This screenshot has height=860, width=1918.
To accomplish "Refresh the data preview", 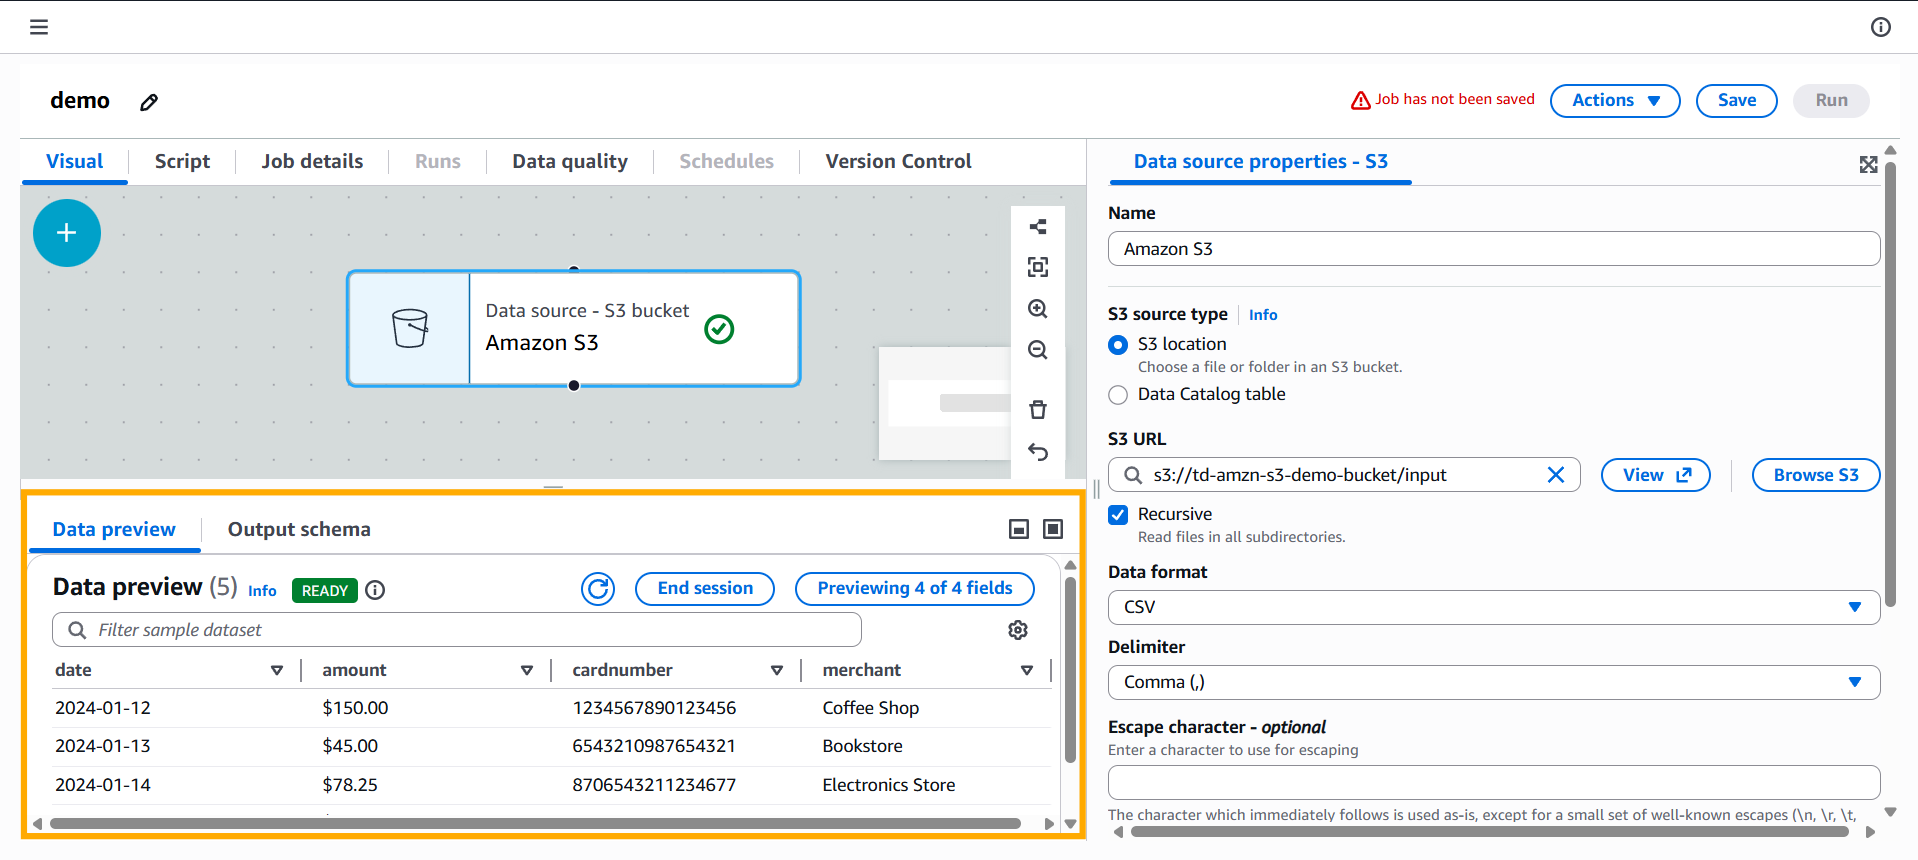I will 598,589.
